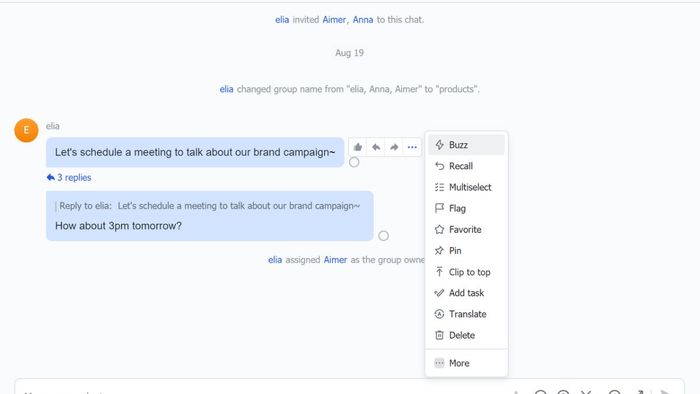Translate the message via menu
700x394 pixels.
coord(466,314)
